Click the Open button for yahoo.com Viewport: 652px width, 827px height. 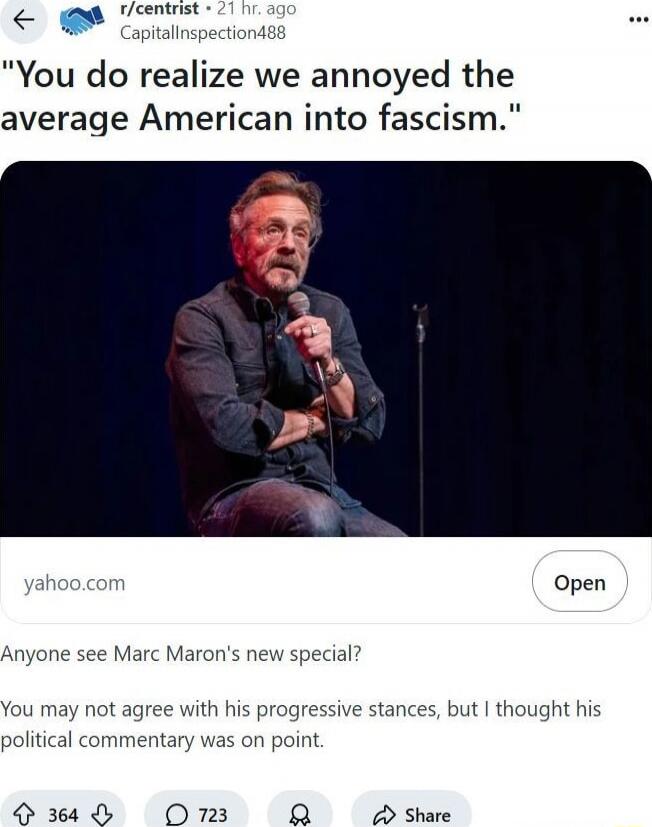(580, 582)
